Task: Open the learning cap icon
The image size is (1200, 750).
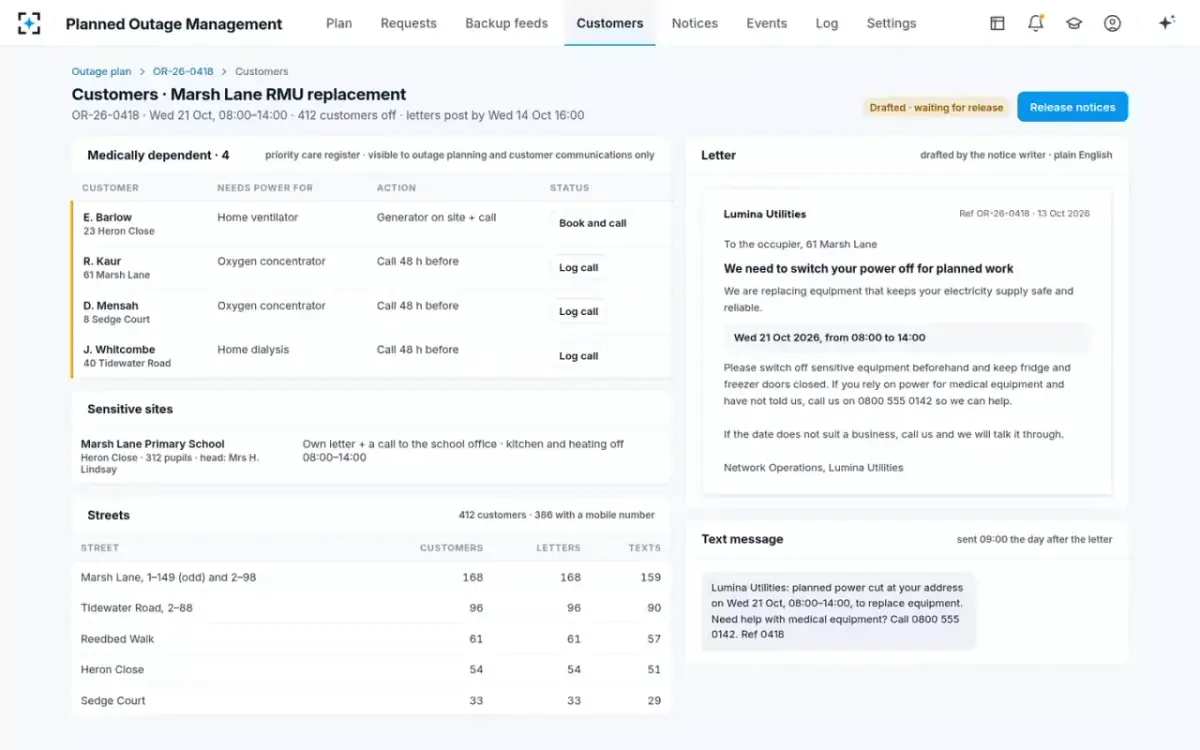Action: (x=1074, y=23)
